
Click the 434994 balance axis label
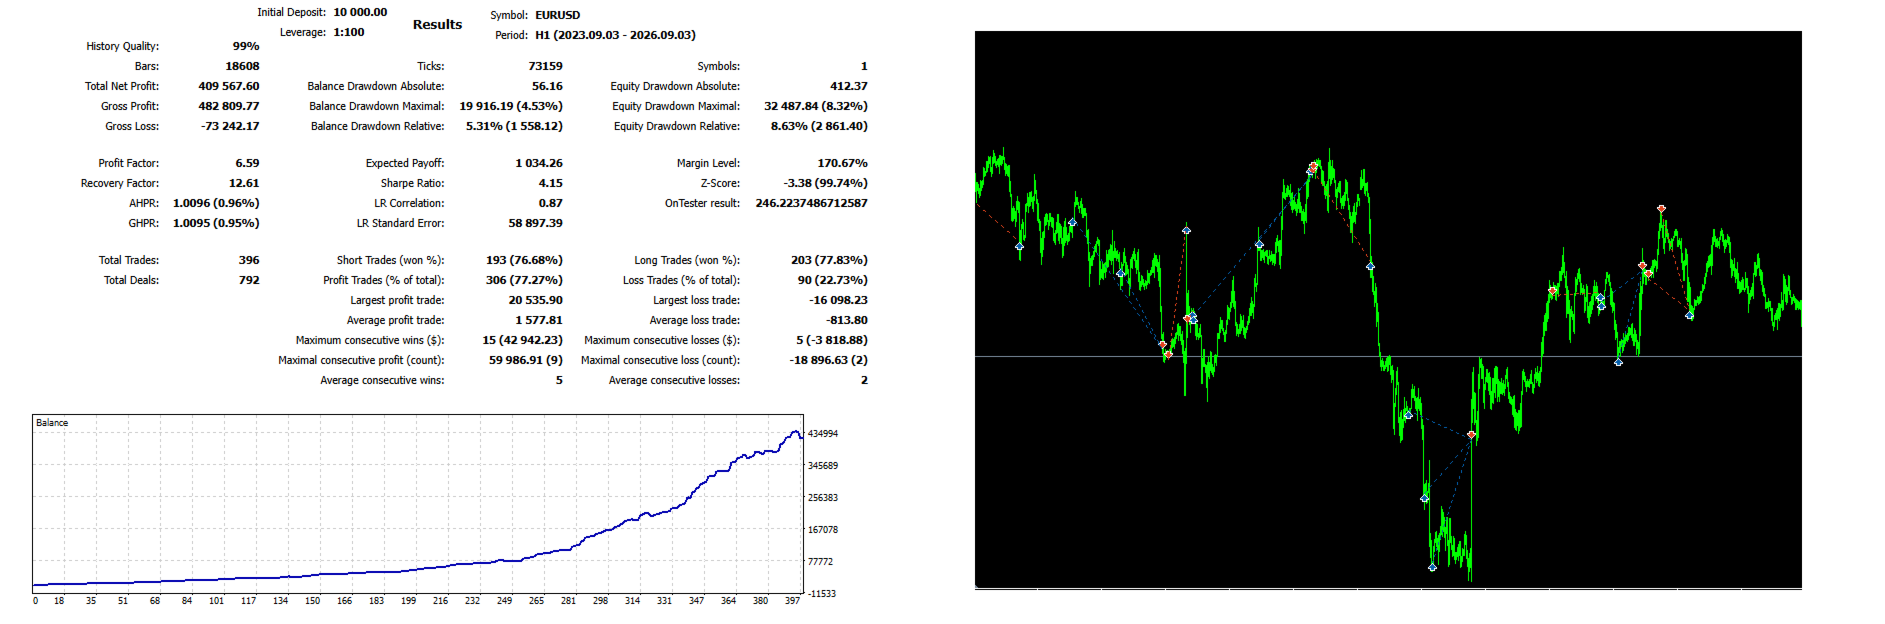point(823,434)
